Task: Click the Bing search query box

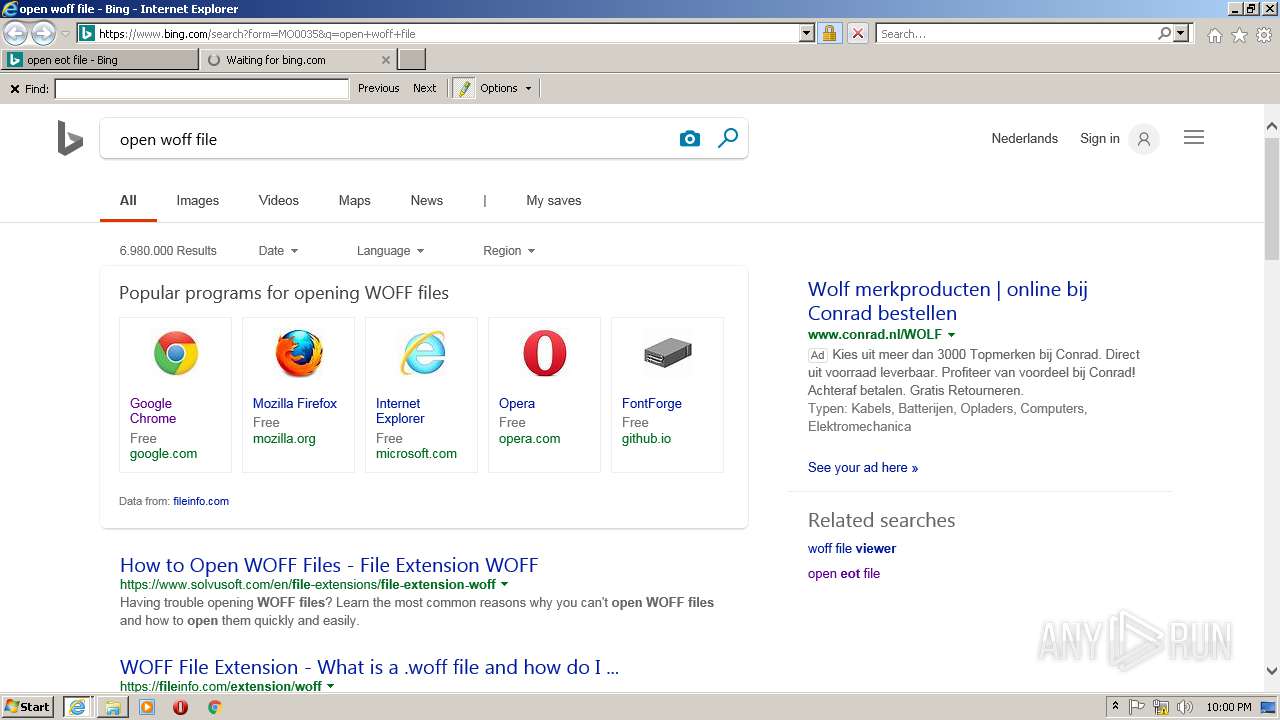Action: click(390, 139)
